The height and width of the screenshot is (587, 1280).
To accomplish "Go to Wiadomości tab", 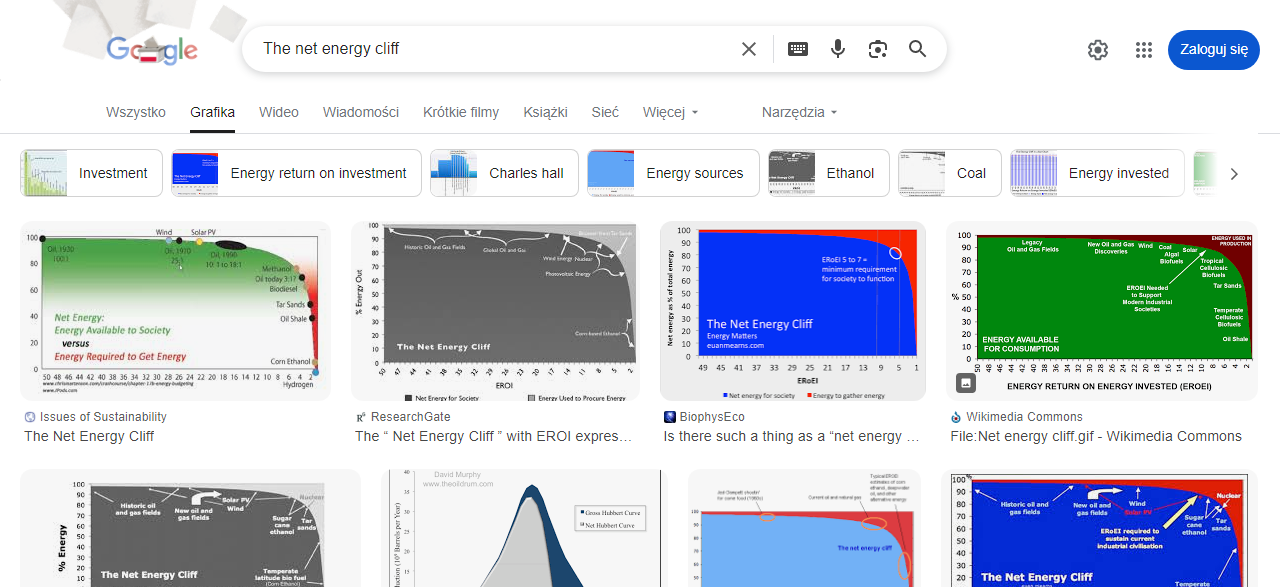I will coord(361,112).
